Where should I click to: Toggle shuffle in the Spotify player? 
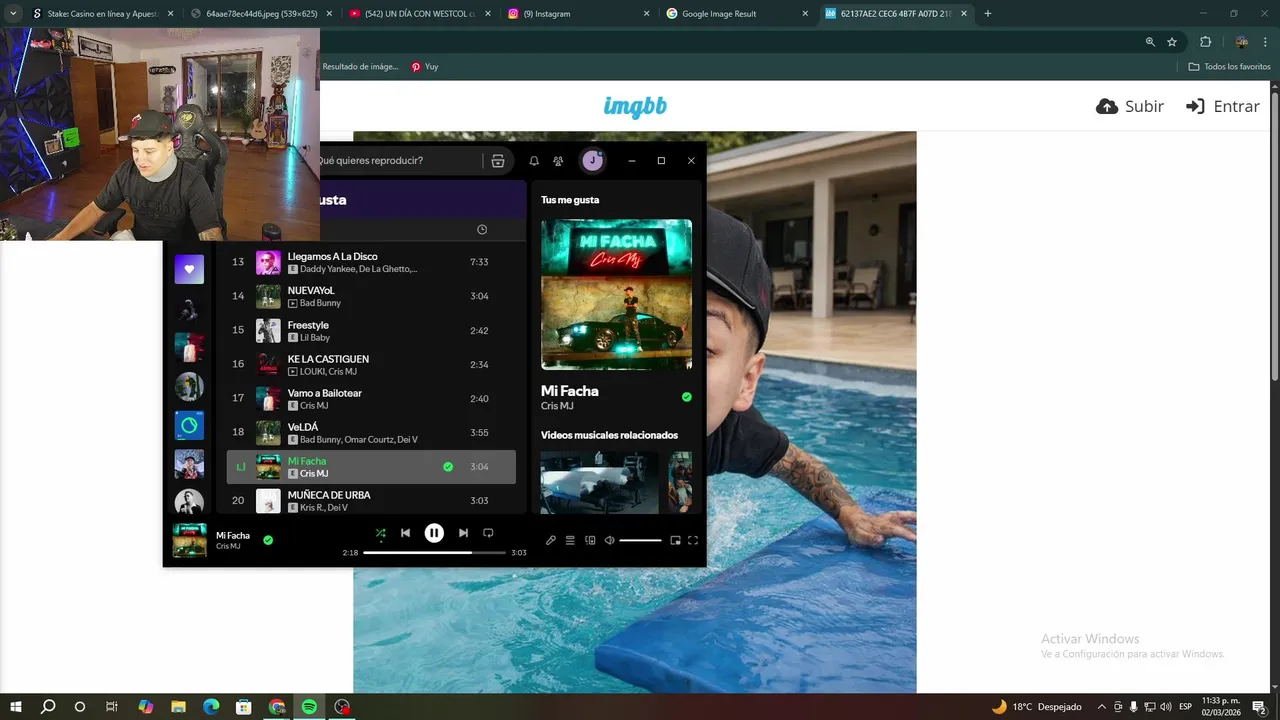380,533
